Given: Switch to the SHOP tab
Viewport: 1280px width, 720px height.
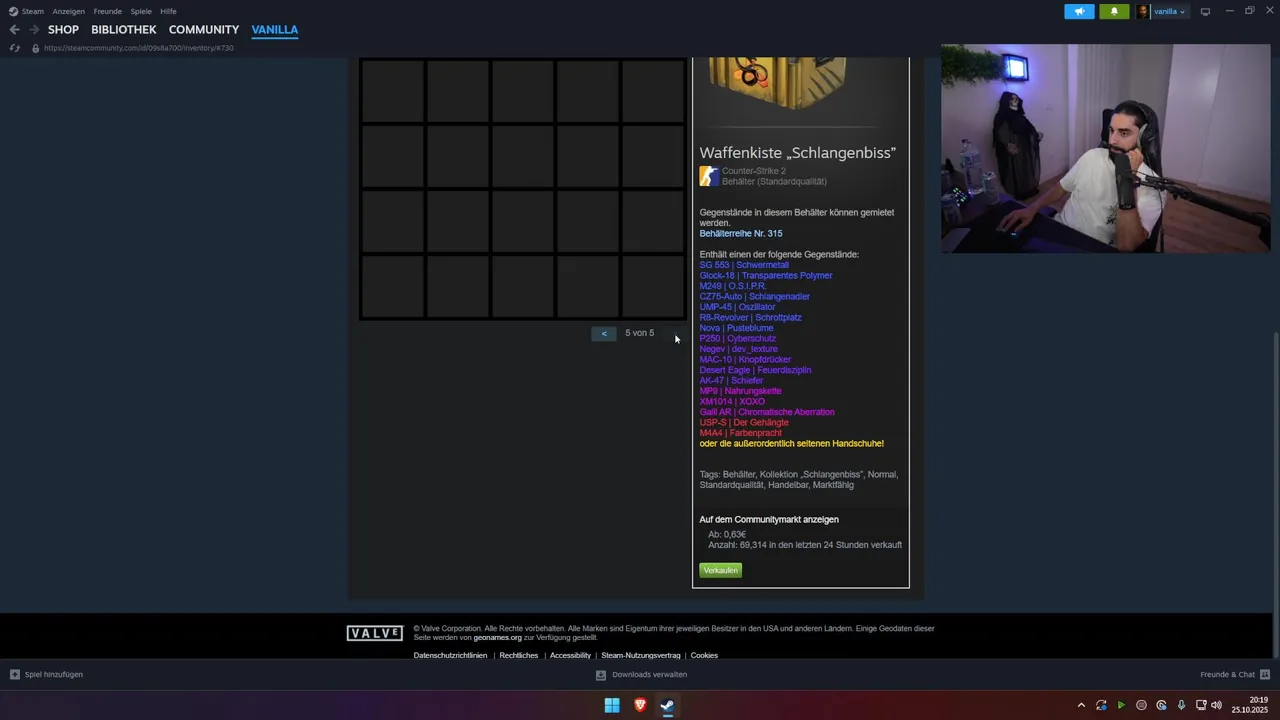Looking at the screenshot, I should click(x=63, y=30).
